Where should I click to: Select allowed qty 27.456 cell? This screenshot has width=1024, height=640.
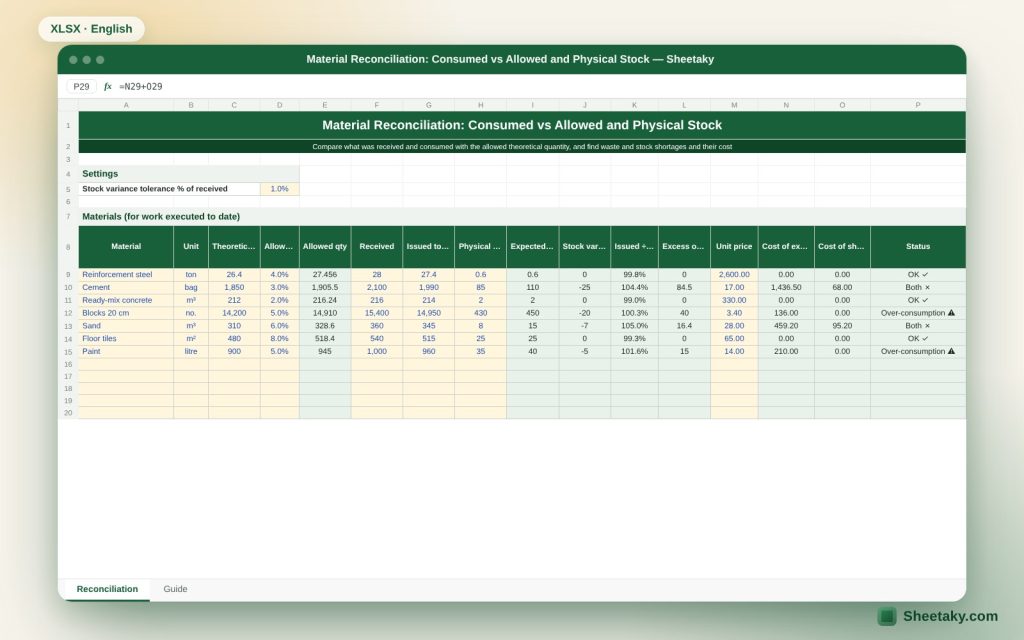[x=325, y=275]
